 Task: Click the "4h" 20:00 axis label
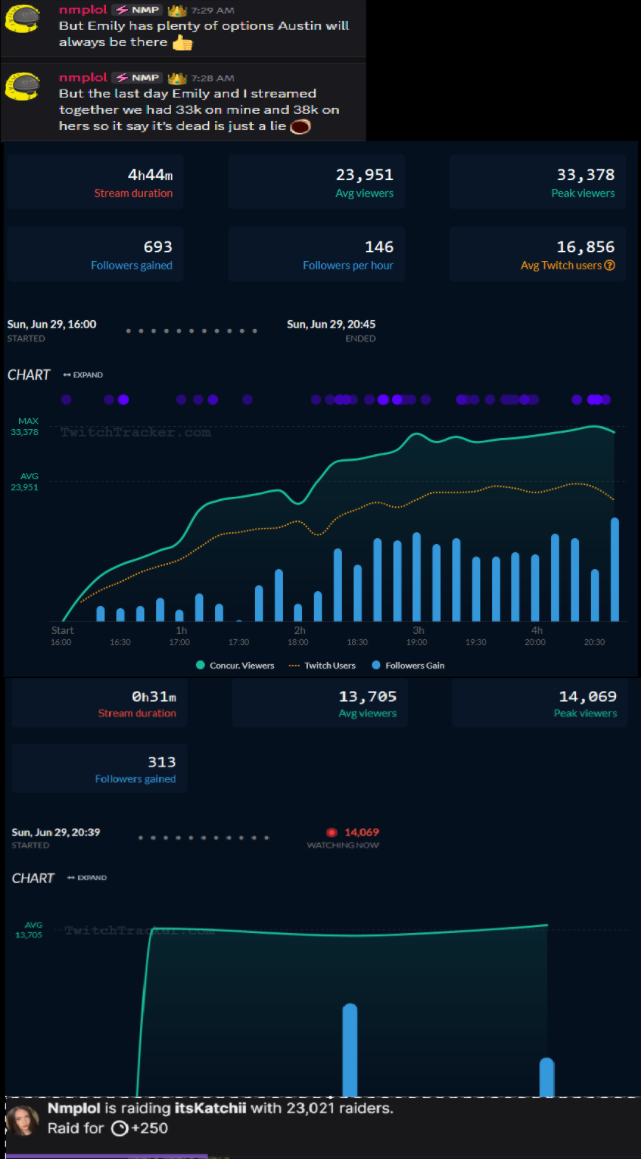537,636
